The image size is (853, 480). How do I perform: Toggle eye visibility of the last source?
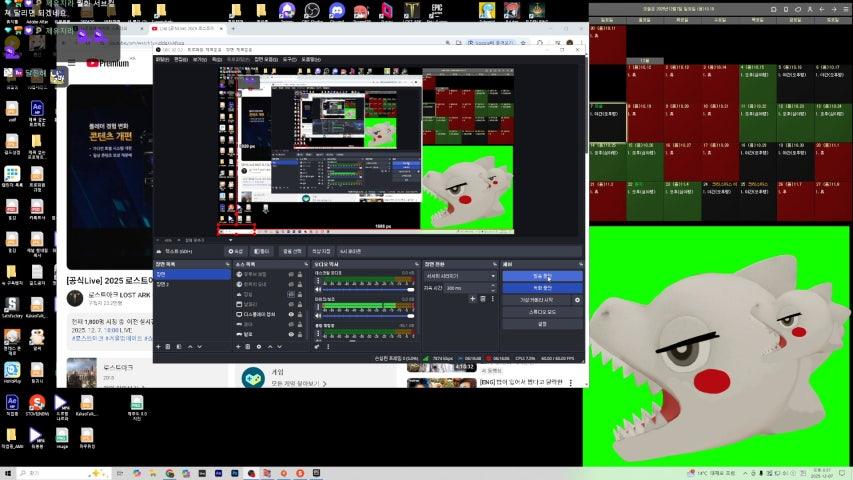coord(291,334)
